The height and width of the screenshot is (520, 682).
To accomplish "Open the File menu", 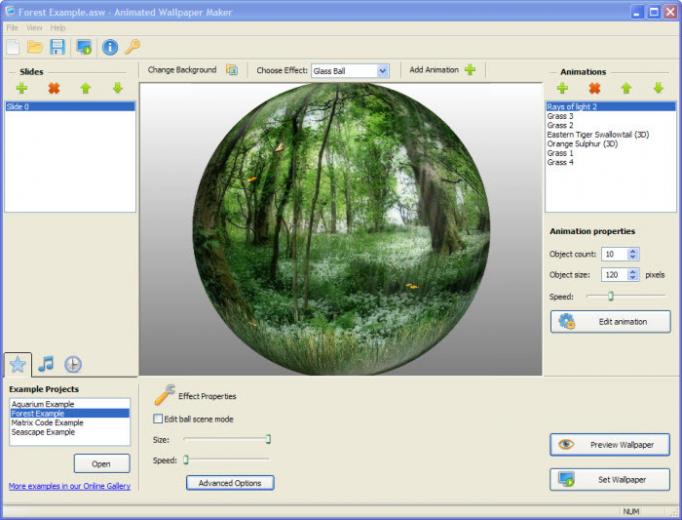I will tap(12, 28).
